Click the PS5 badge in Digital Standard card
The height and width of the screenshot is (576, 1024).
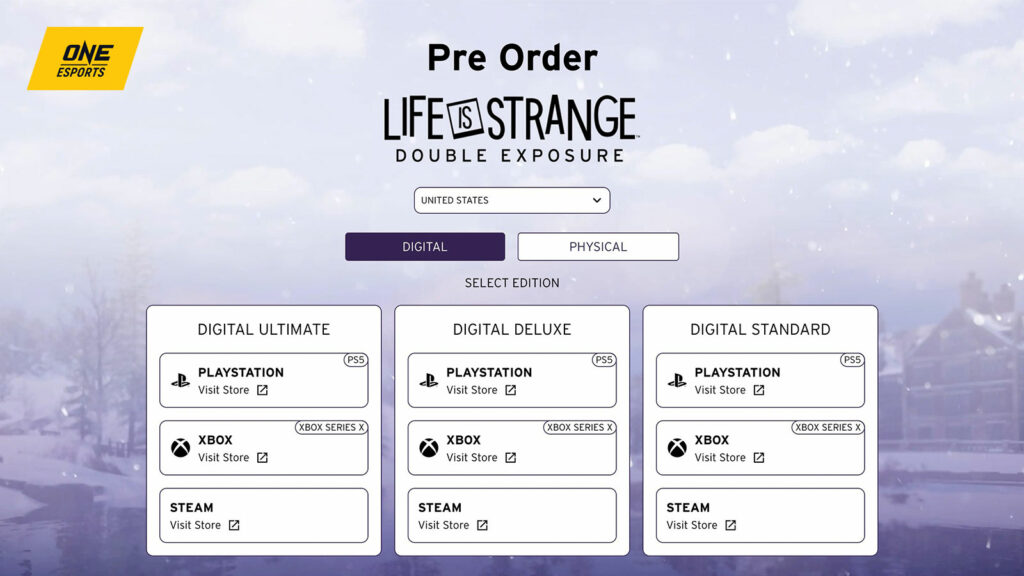[x=851, y=359]
